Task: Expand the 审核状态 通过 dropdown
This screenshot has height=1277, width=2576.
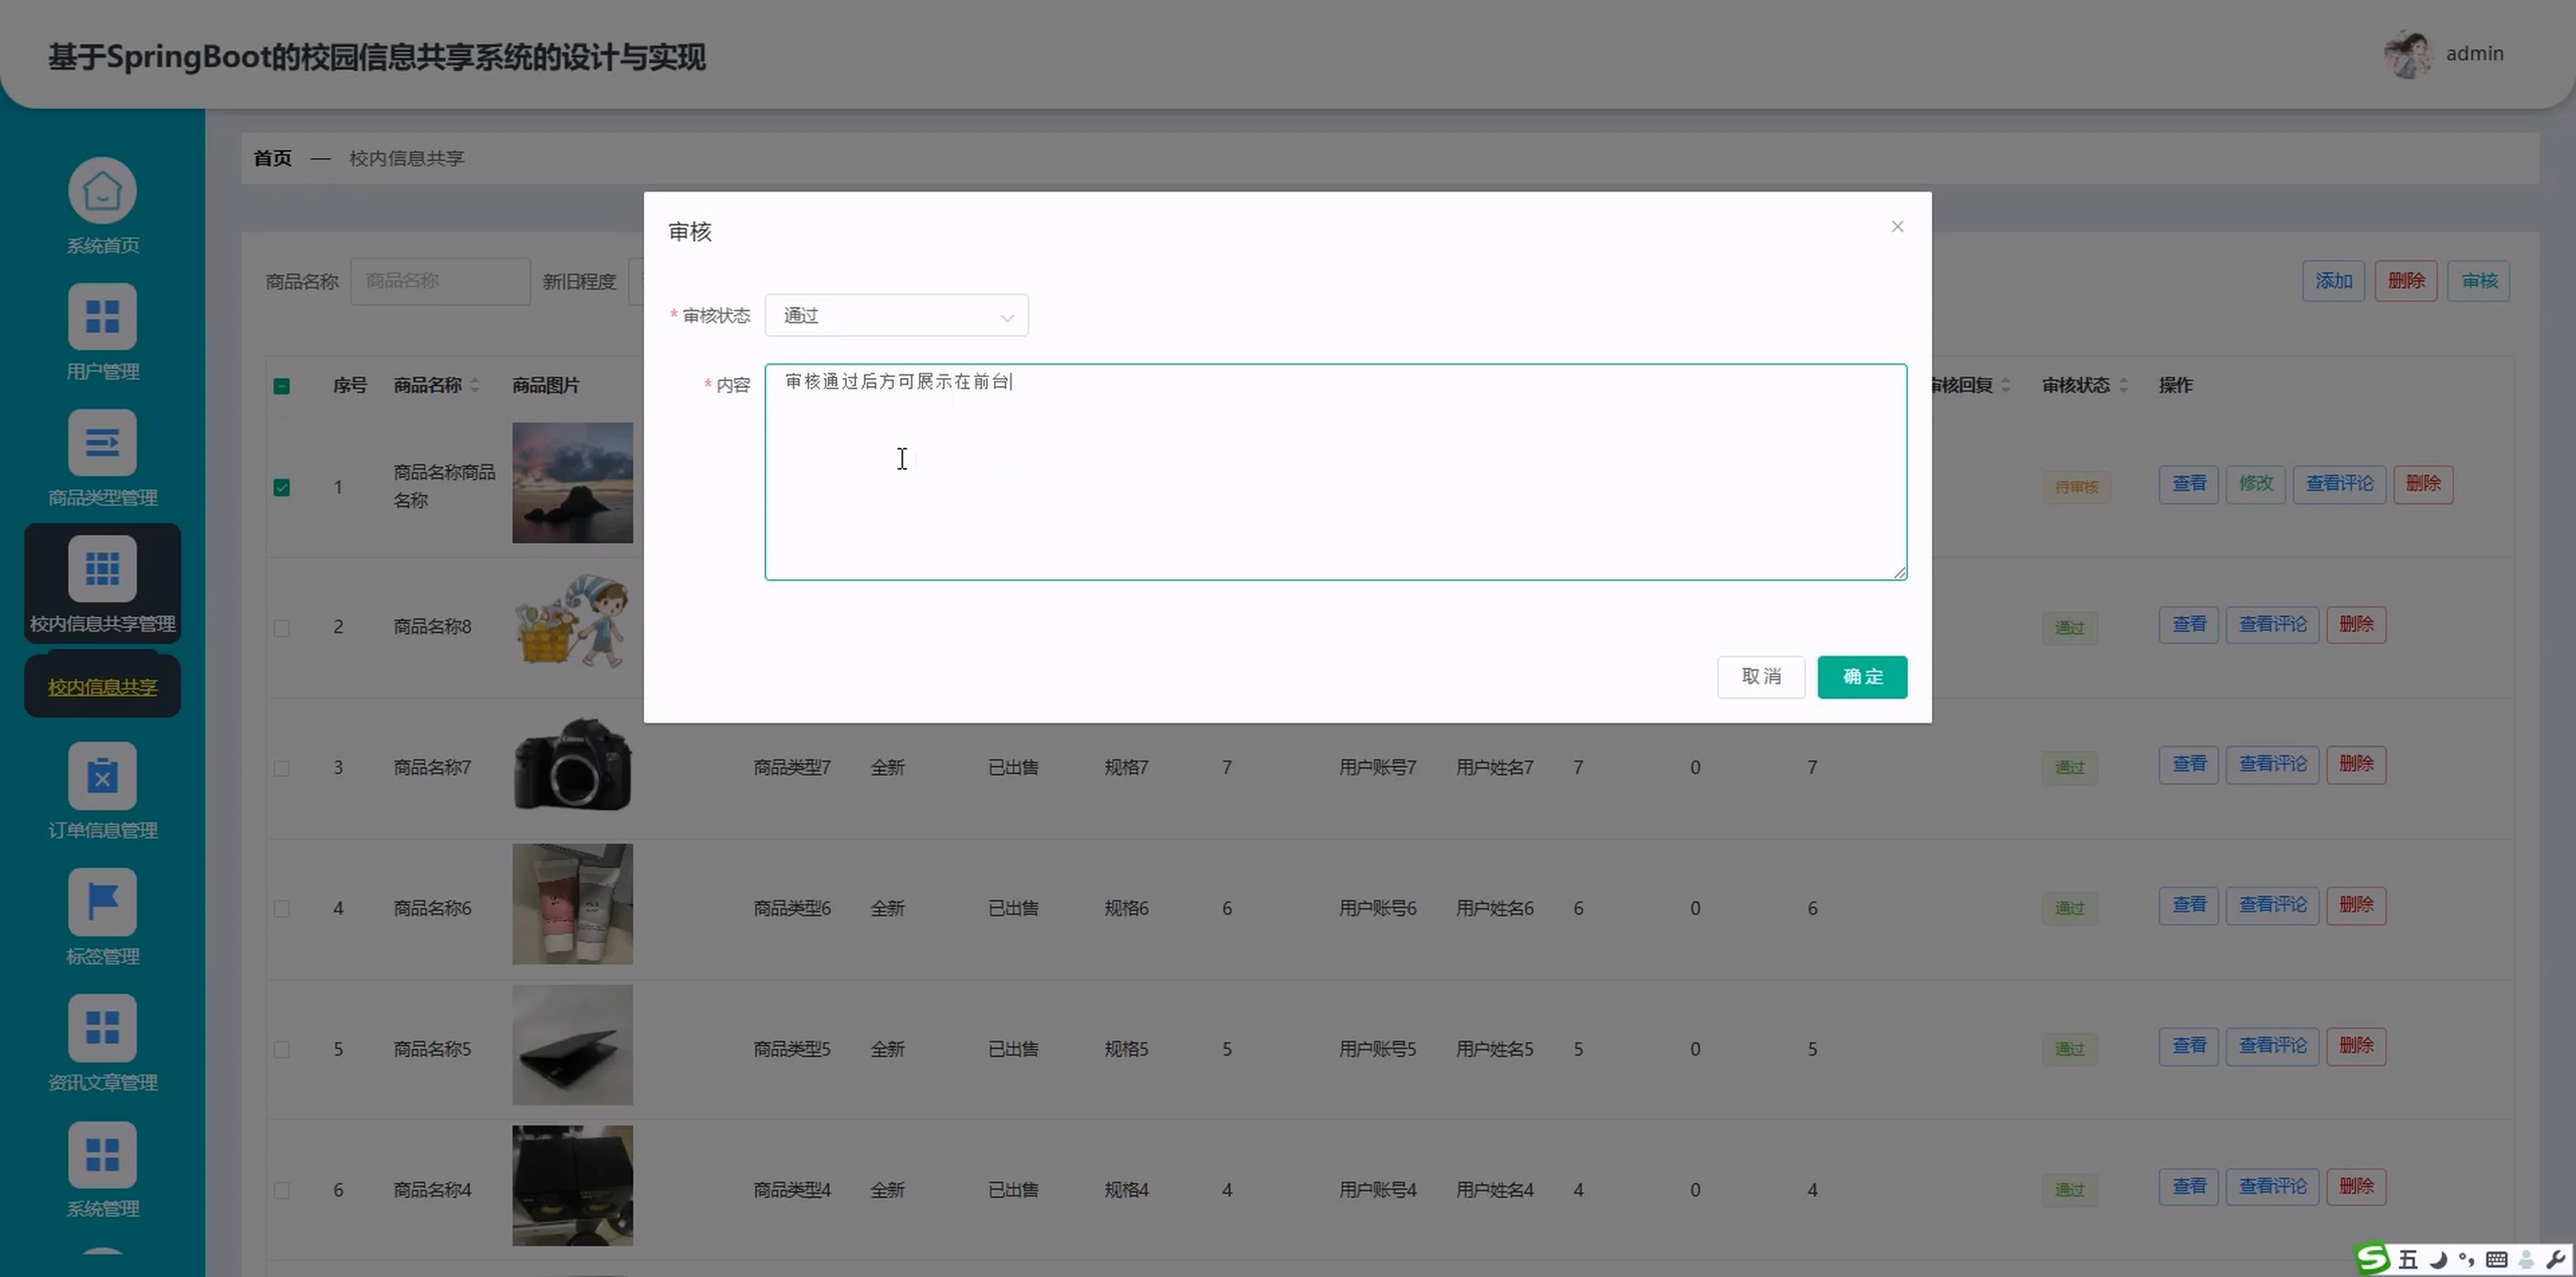Action: point(896,316)
